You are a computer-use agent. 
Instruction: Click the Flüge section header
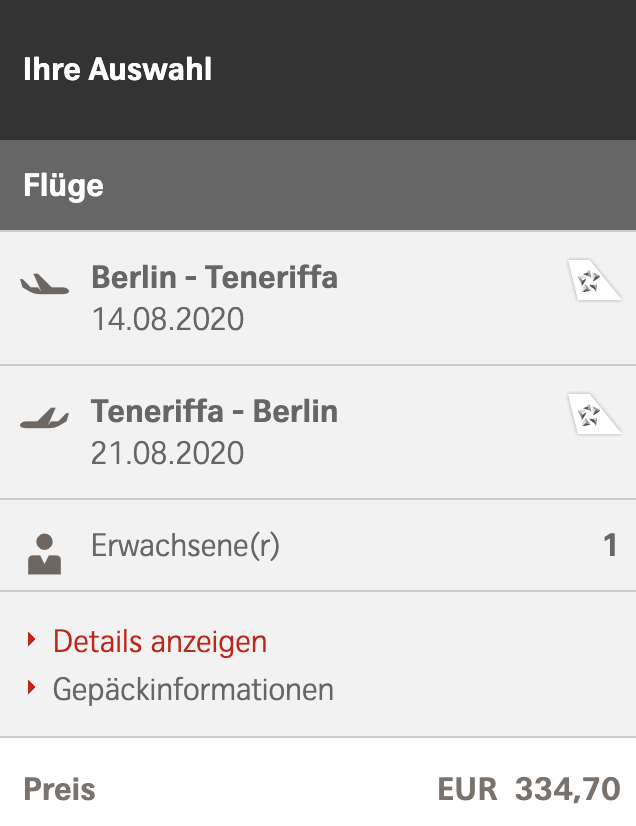[64, 185]
